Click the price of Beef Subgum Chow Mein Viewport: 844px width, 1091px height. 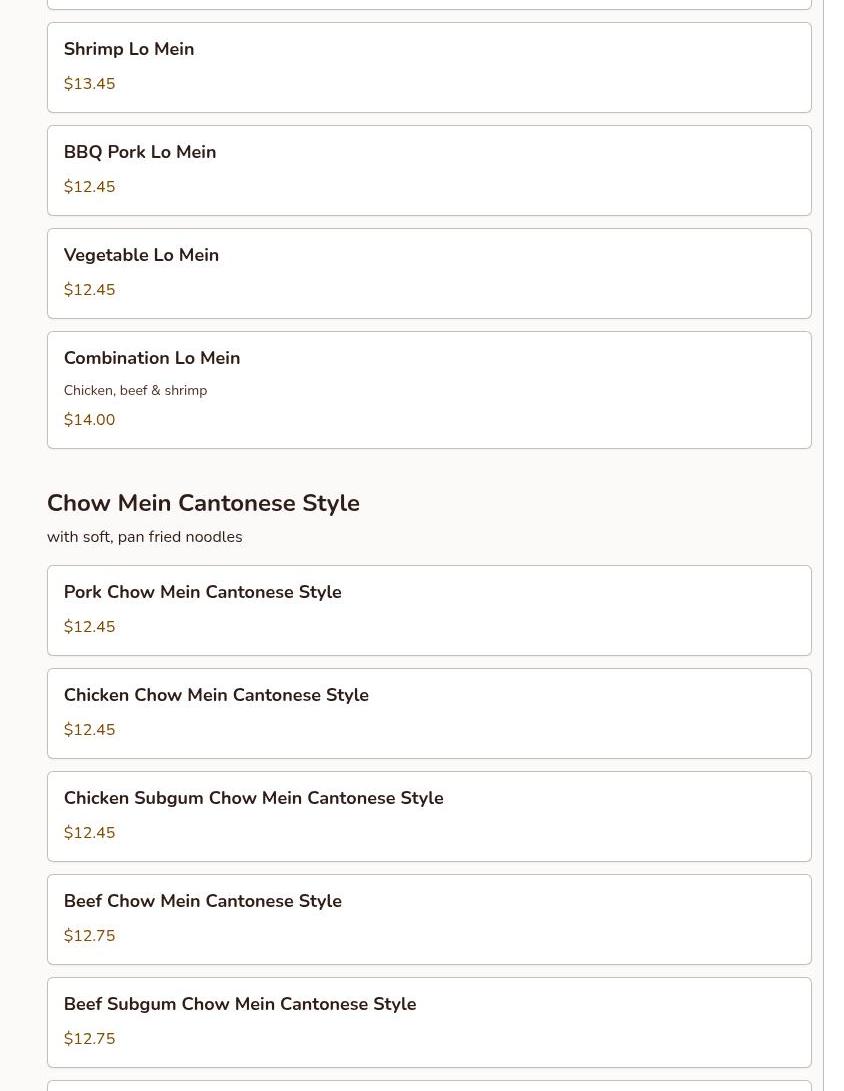(90, 1038)
